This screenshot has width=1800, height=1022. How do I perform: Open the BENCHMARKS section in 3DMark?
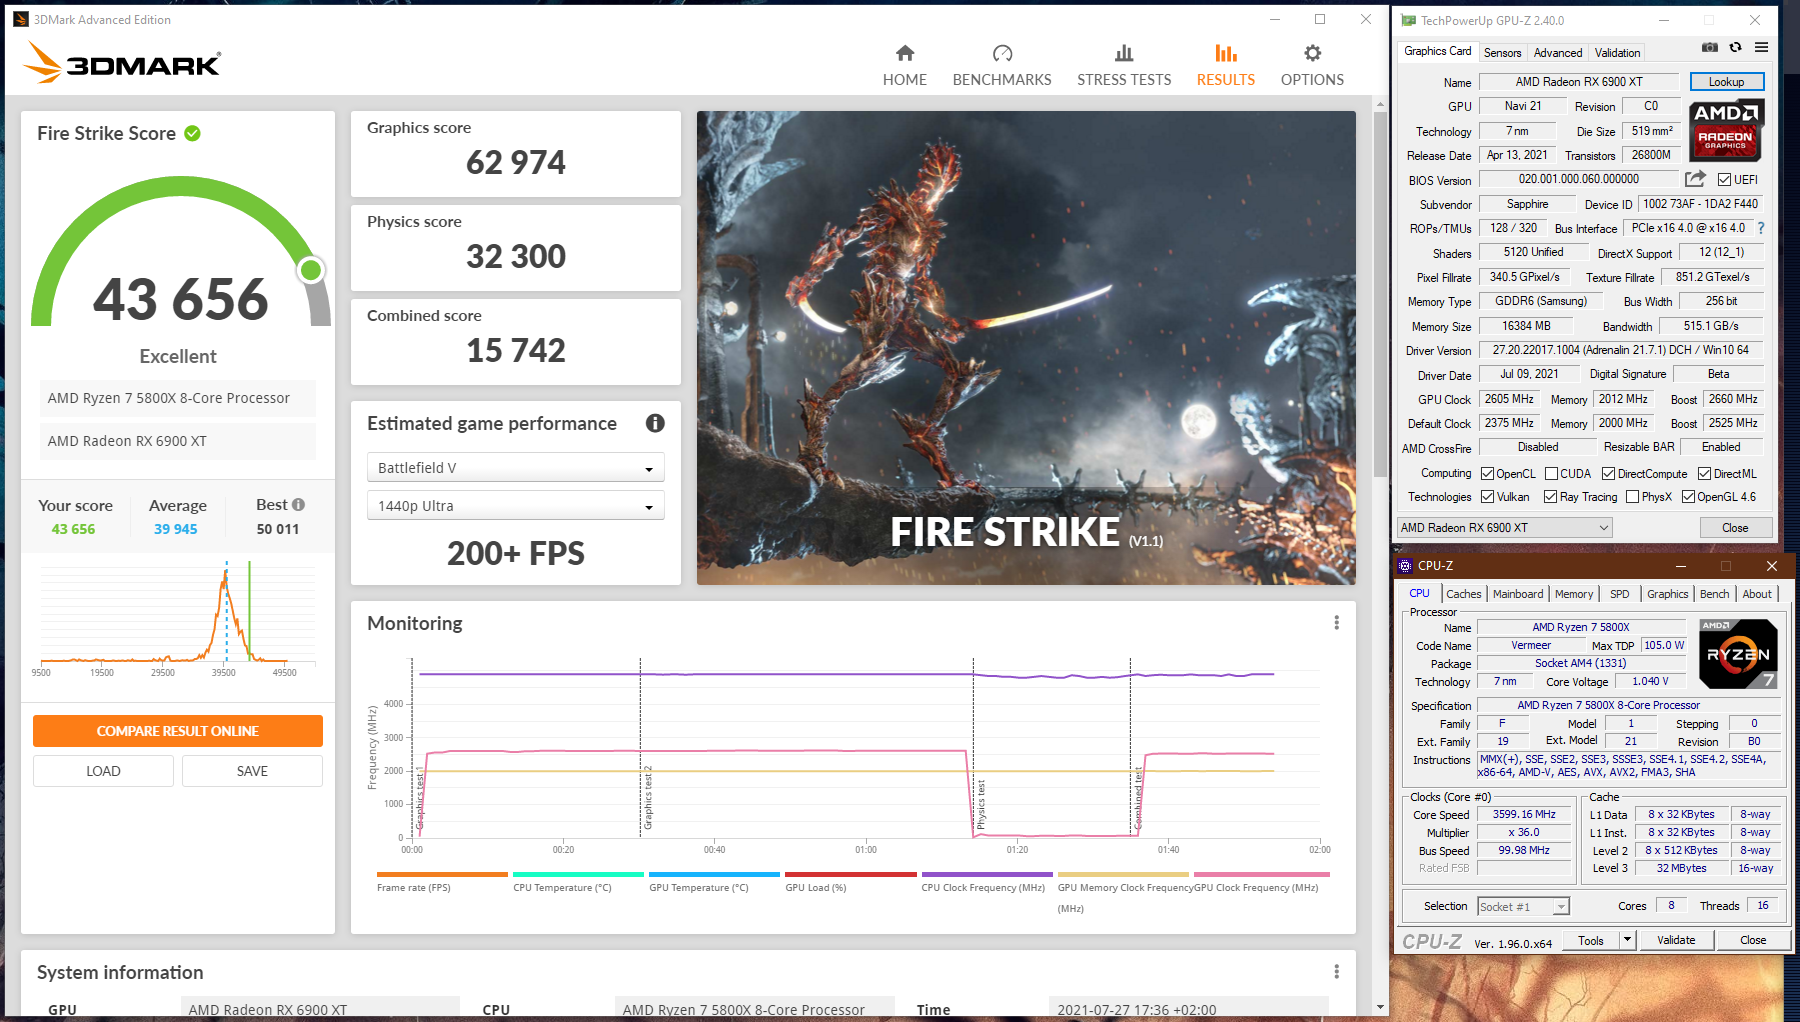[x=1002, y=66]
